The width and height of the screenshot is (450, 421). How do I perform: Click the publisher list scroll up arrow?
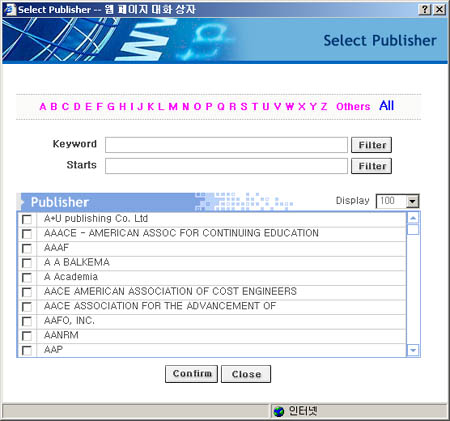413,218
